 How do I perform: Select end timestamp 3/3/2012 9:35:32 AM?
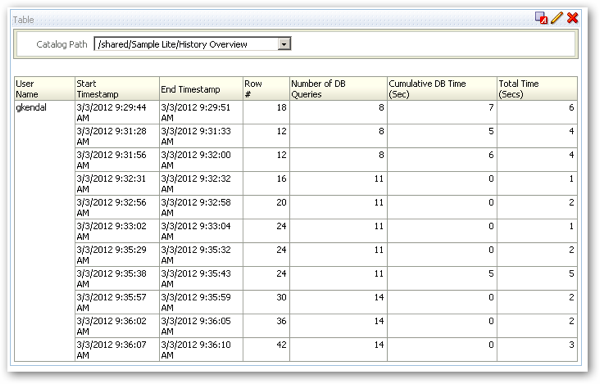[201, 255]
